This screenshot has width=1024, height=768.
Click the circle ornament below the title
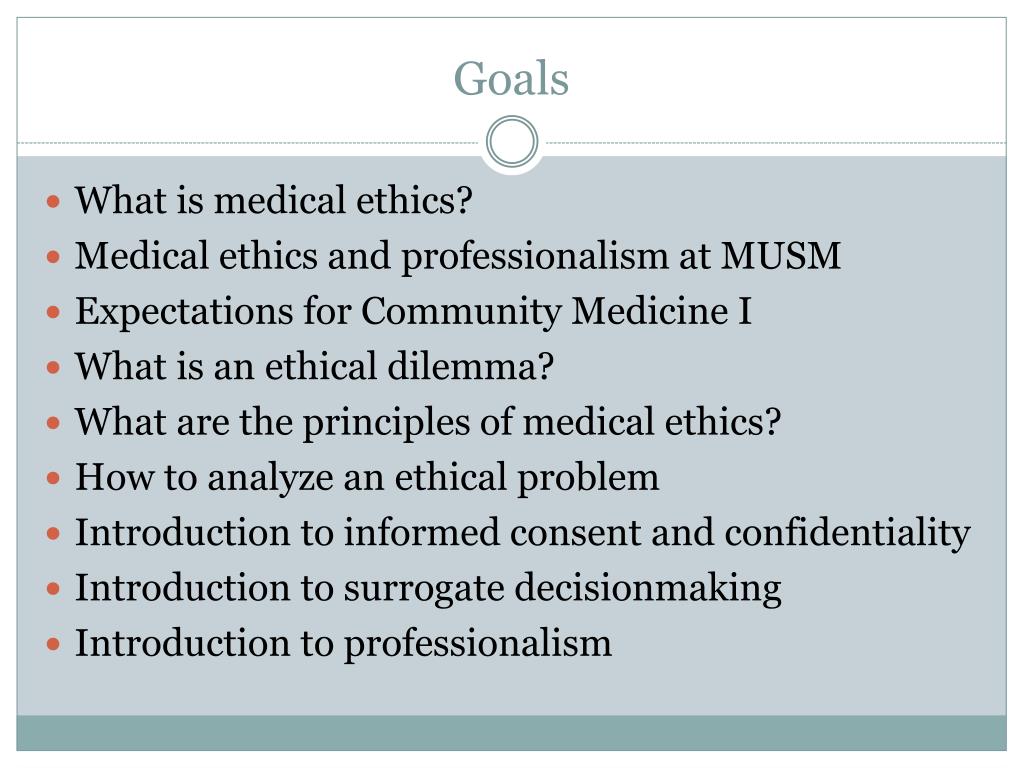[x=512, y=142]
